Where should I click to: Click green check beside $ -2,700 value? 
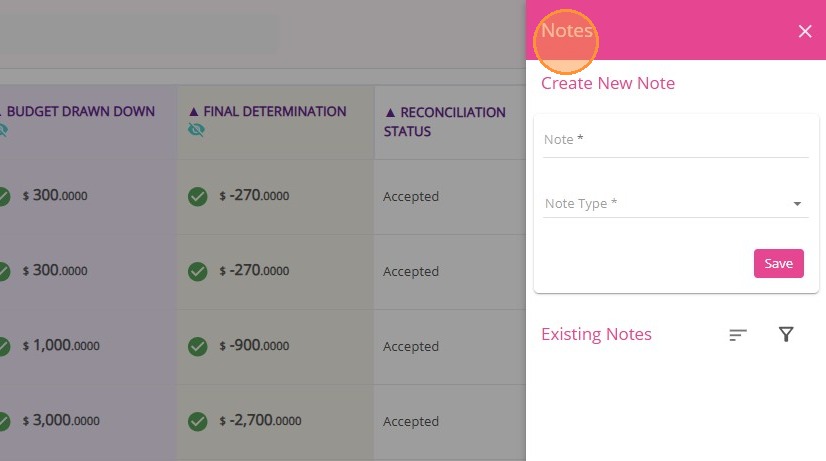198,421
